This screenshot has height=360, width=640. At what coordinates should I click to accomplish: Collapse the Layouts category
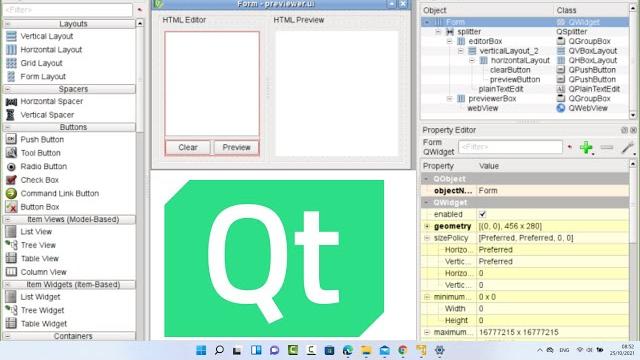(8, 24)
